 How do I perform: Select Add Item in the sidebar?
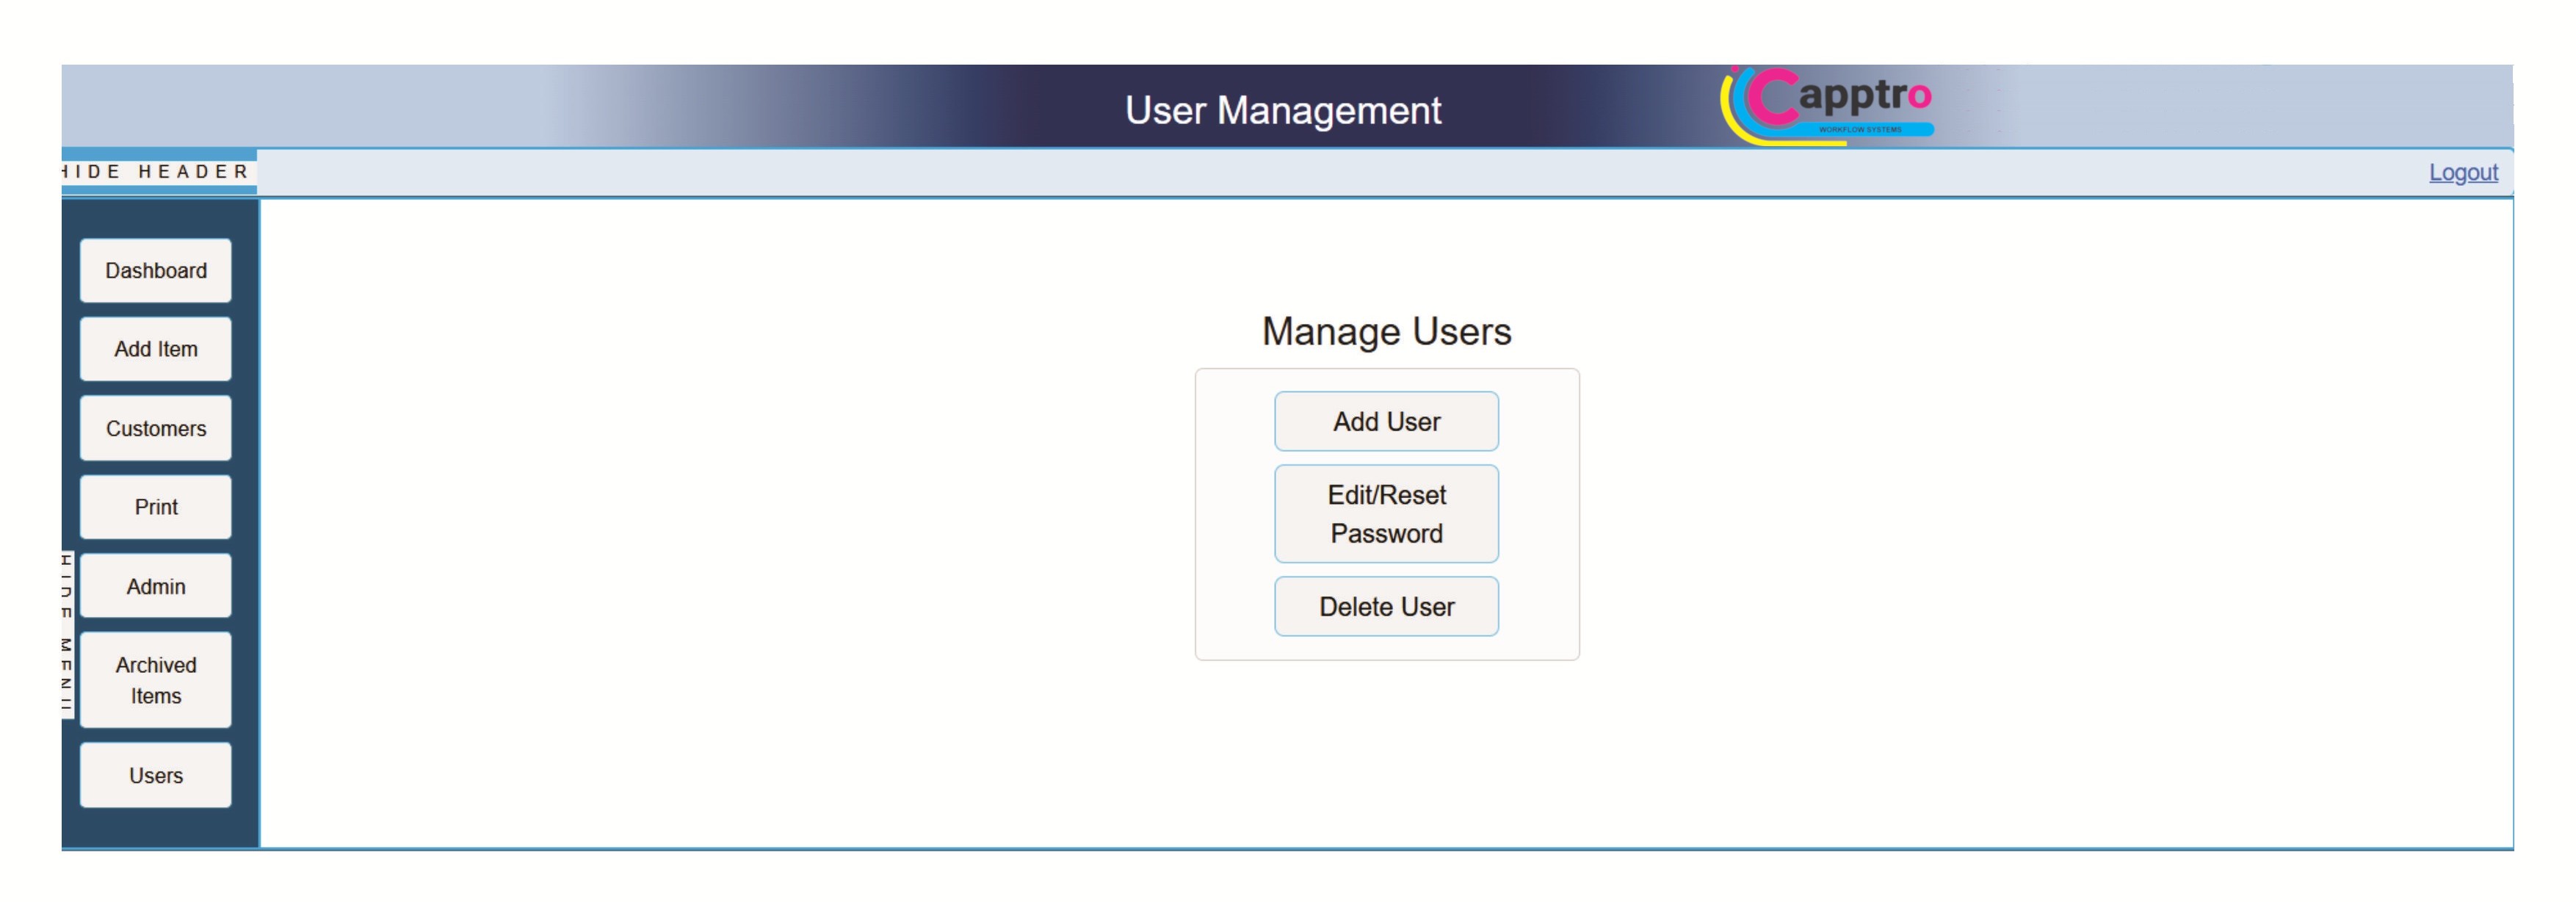click(155, 348)
